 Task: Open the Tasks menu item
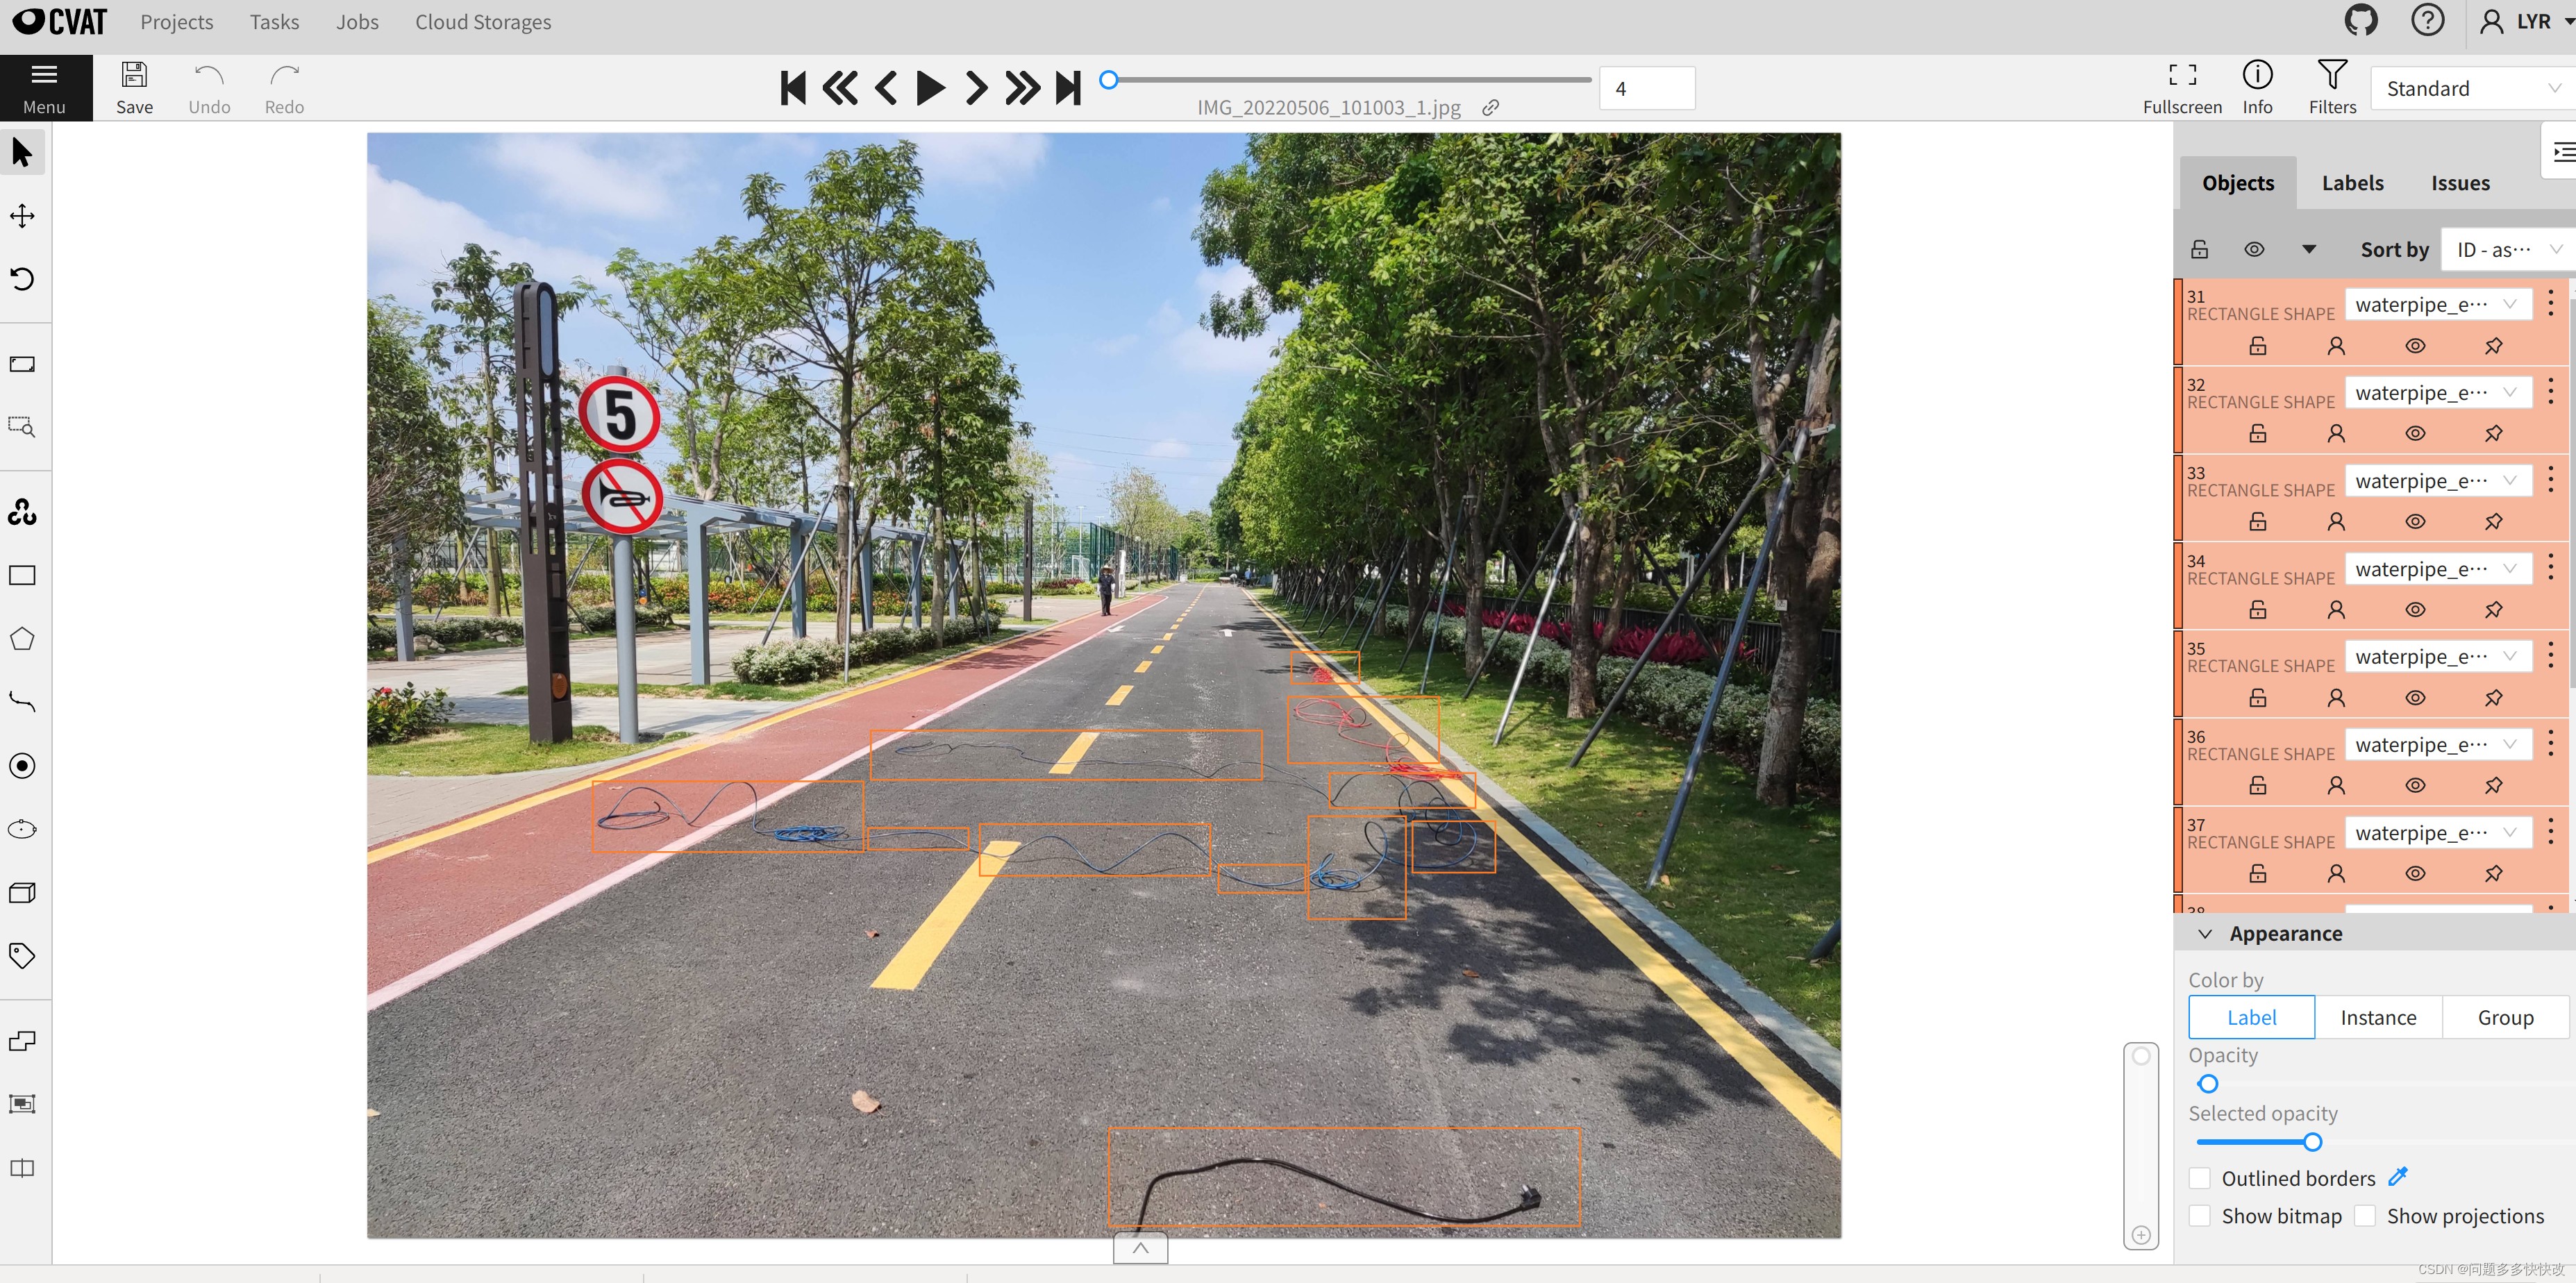point(274,22)
